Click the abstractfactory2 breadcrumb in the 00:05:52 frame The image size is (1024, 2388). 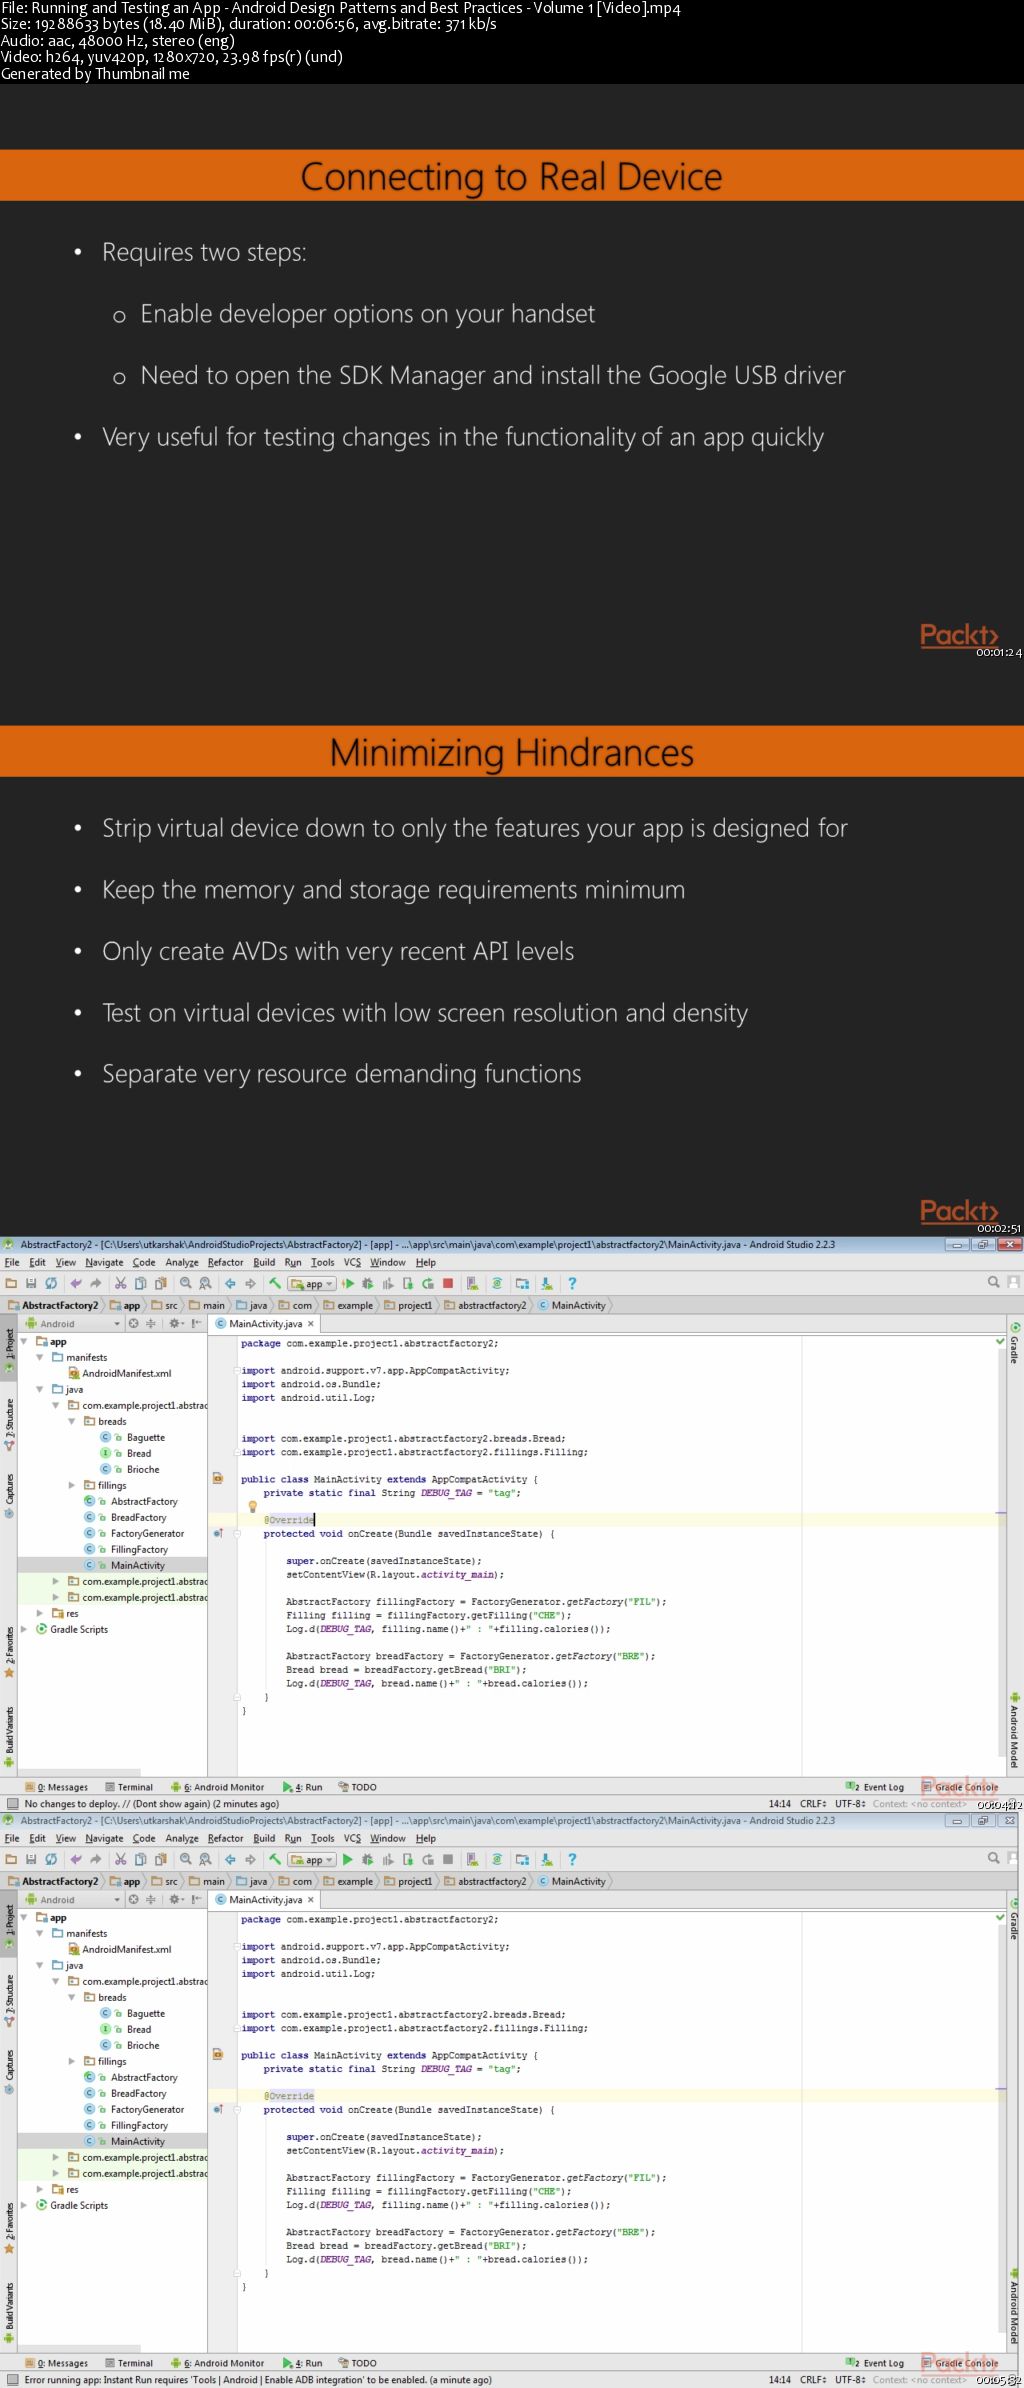485,1881
